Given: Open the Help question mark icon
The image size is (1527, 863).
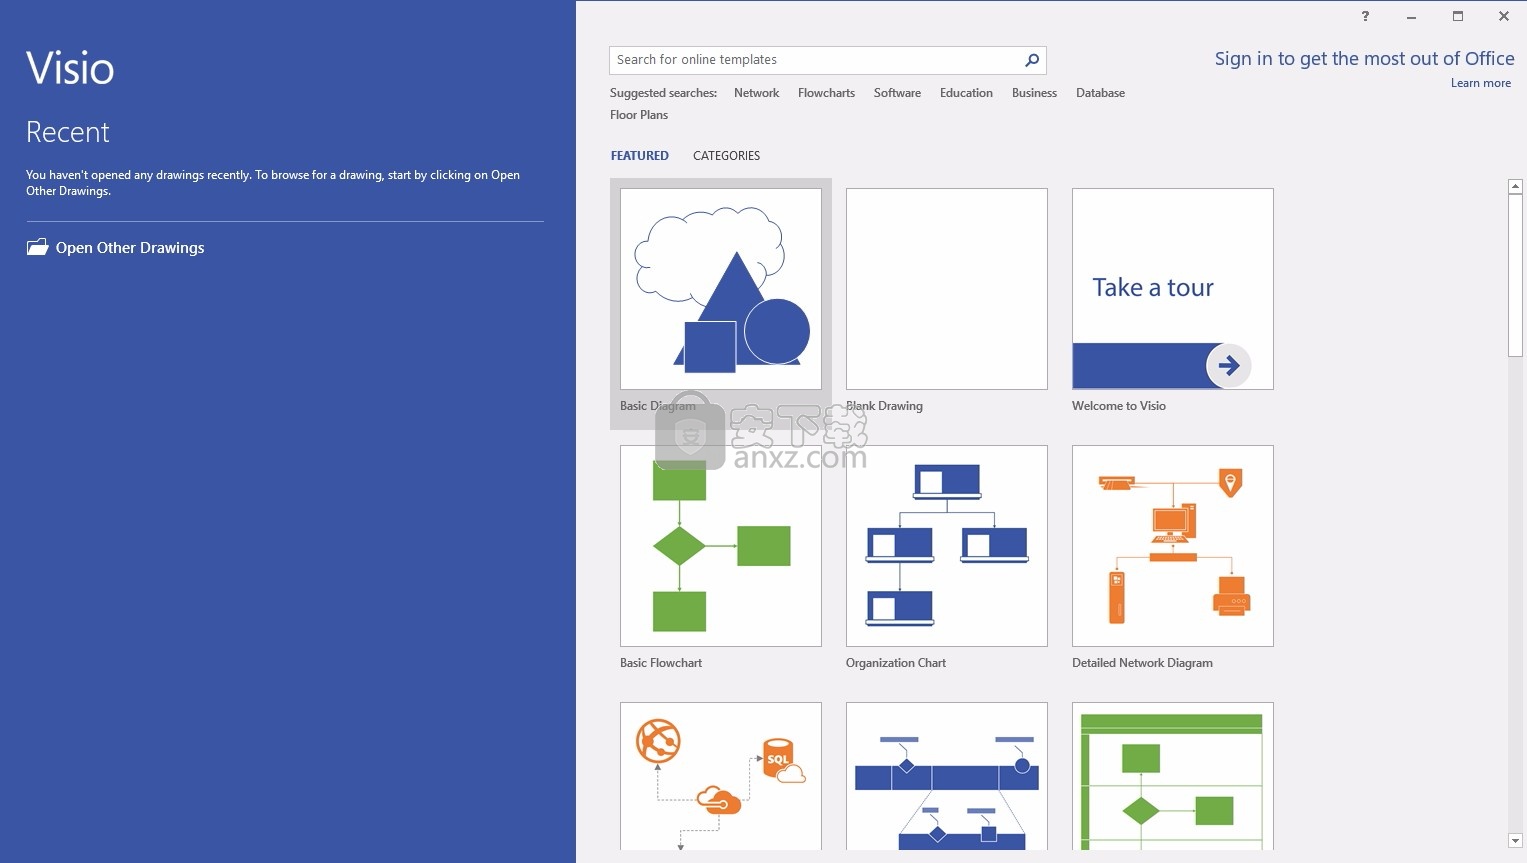Looking at the screenshot, I should click(1365, 16).
